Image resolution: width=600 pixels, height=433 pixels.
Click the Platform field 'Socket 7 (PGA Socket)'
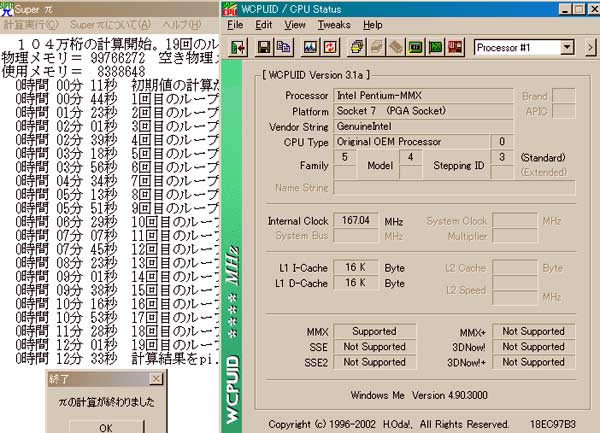[x=423, y=111]
